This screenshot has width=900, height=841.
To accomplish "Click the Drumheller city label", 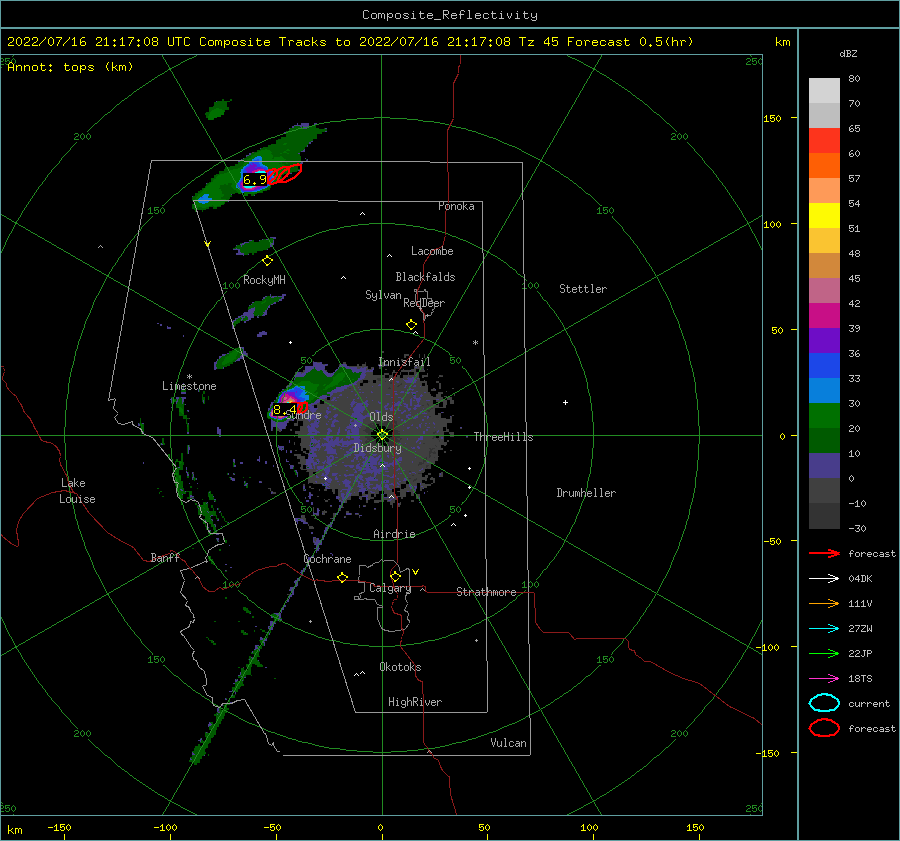I will point(586,493).
